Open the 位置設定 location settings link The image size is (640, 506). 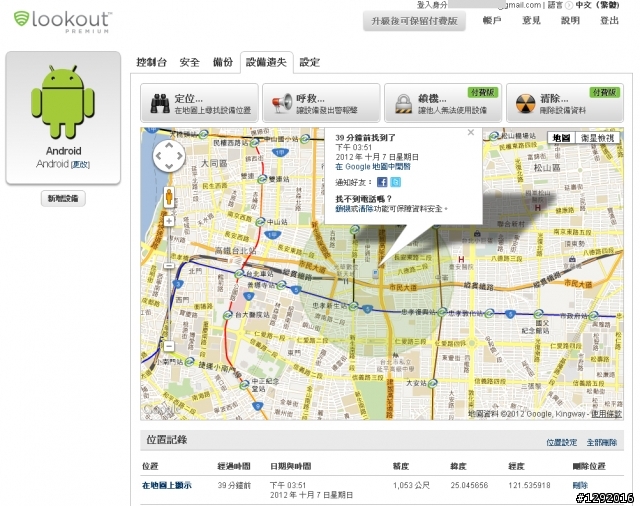point(562,442)
